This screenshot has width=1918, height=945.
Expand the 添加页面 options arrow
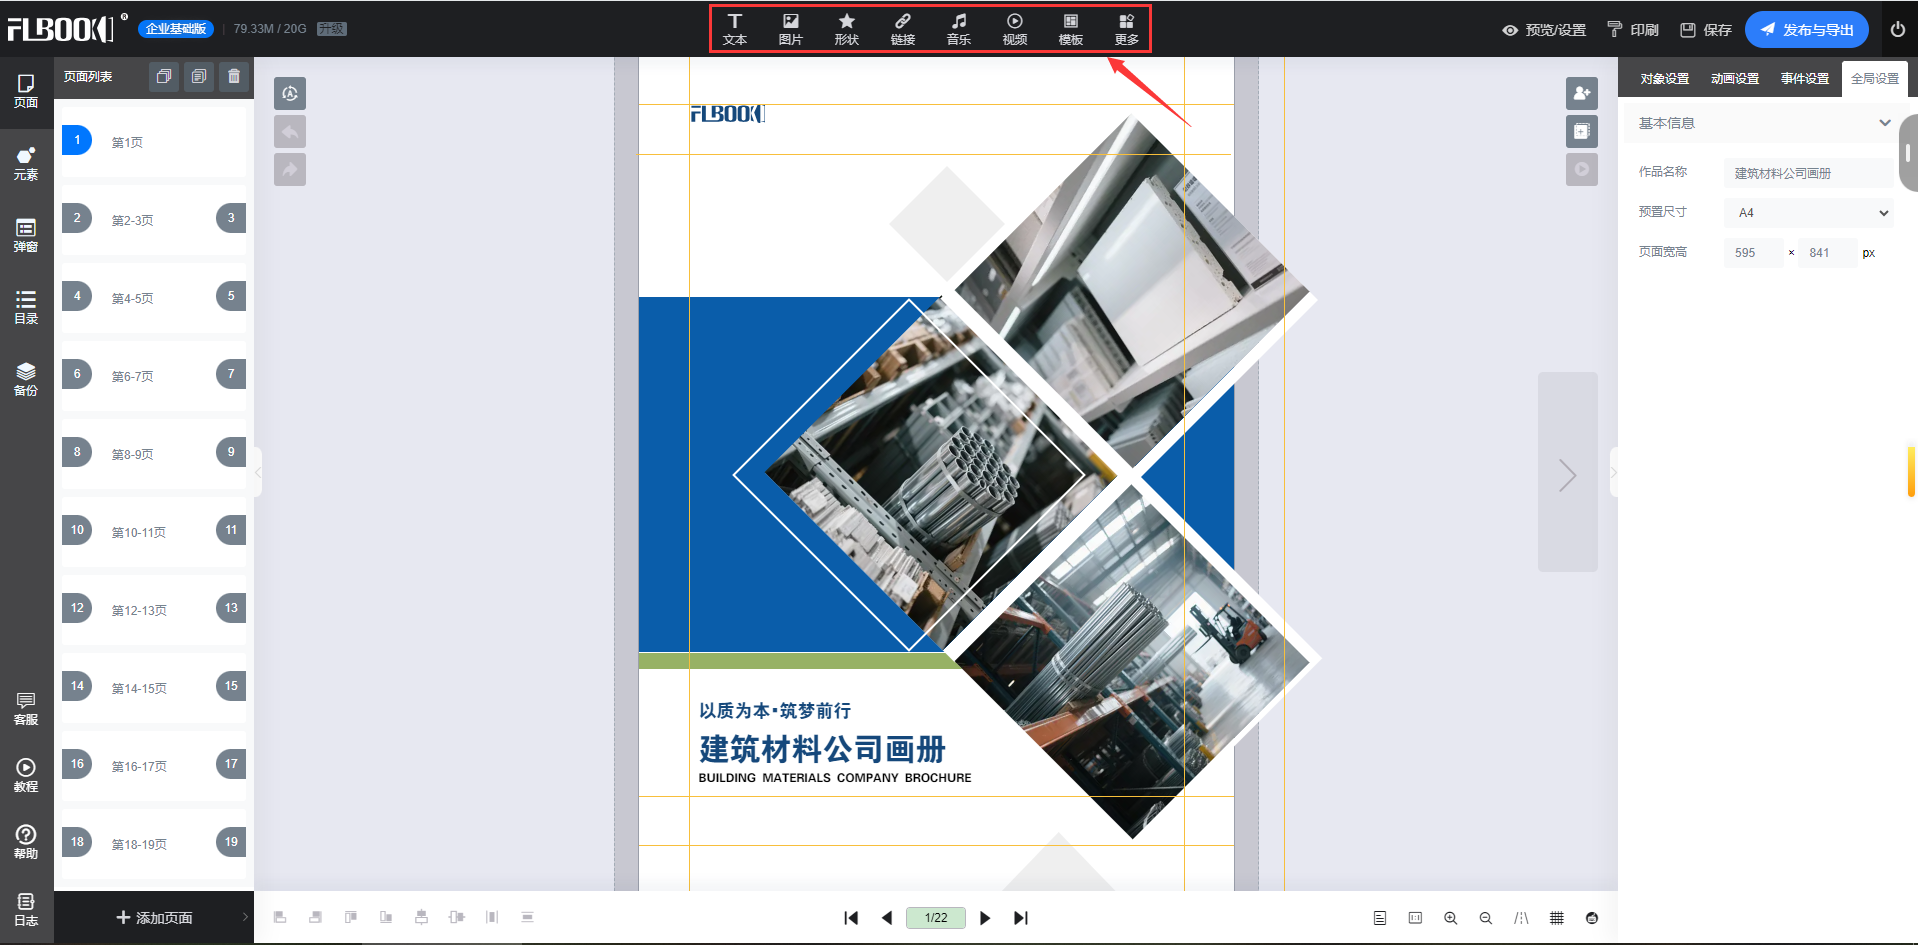tap(245, 917)
